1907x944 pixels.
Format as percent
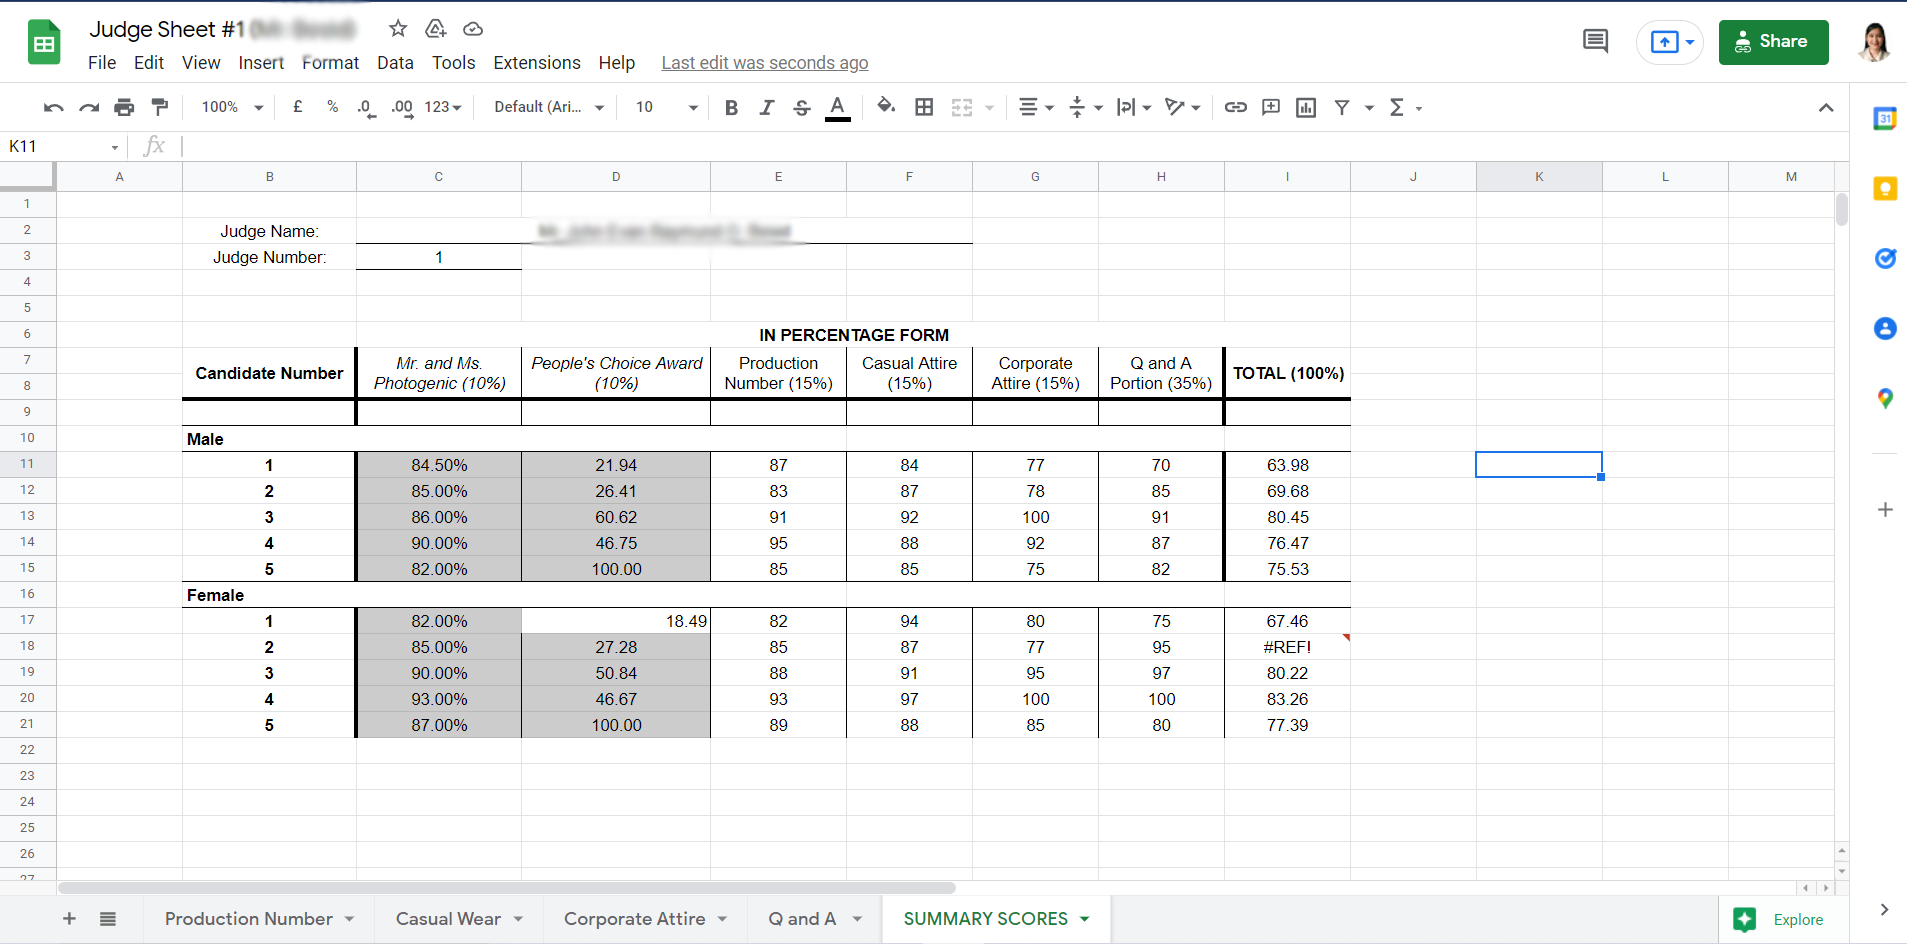pos(332,107)
